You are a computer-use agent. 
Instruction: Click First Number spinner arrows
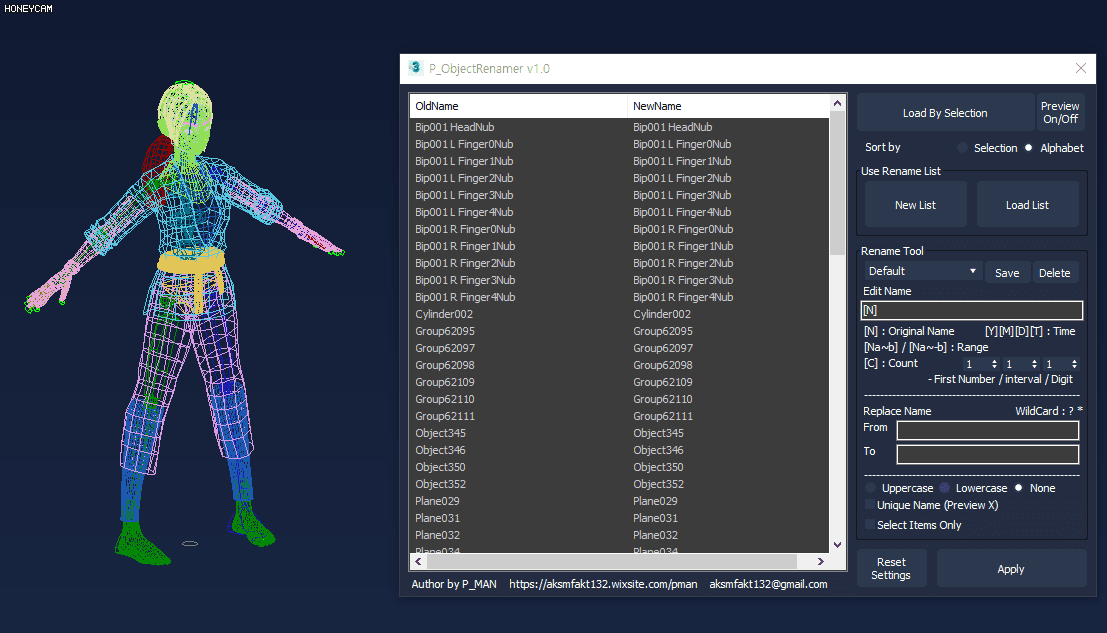994,364
